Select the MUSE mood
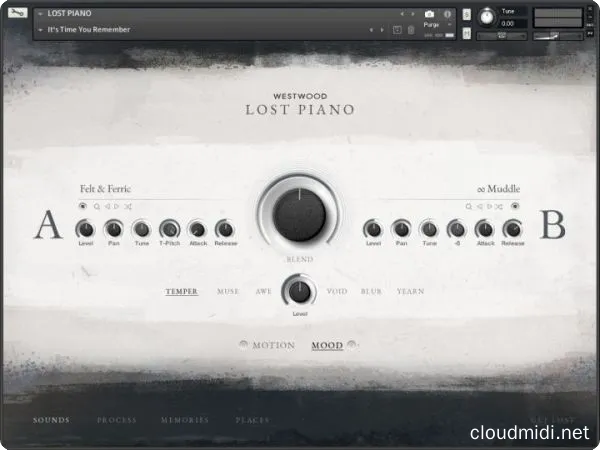 coord(228,291)
